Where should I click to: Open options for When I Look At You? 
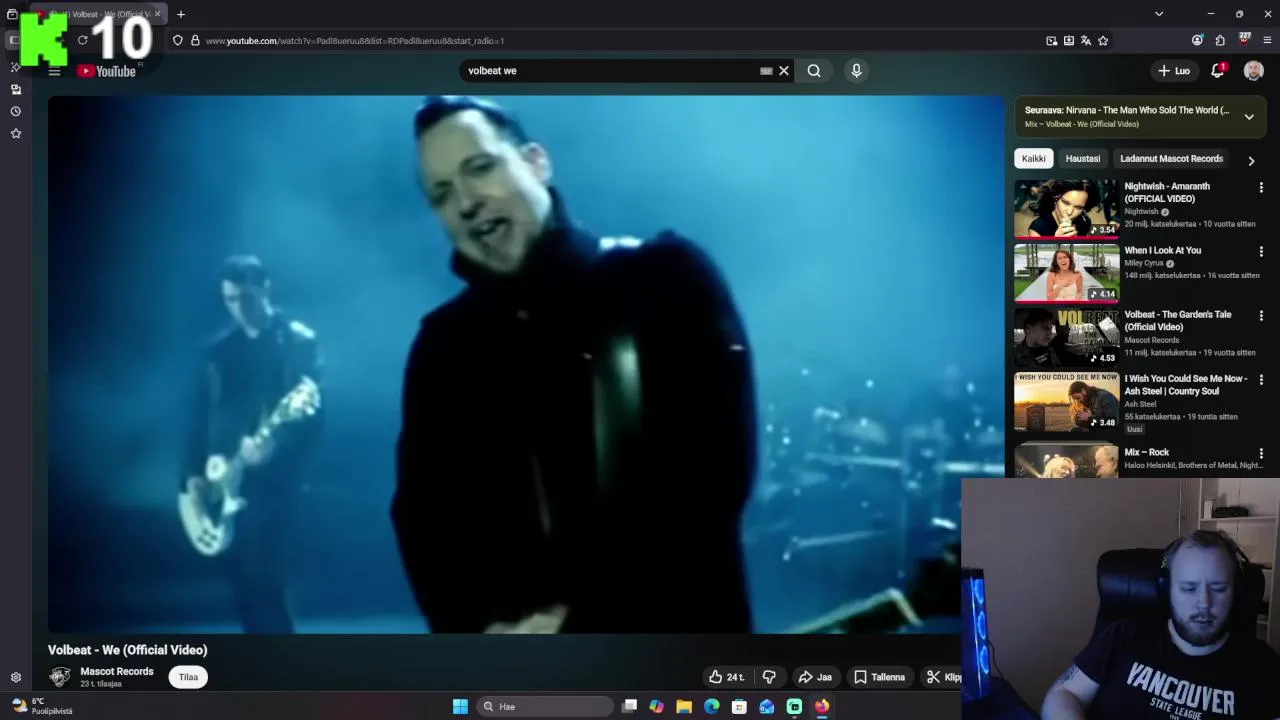(1261, 252)
